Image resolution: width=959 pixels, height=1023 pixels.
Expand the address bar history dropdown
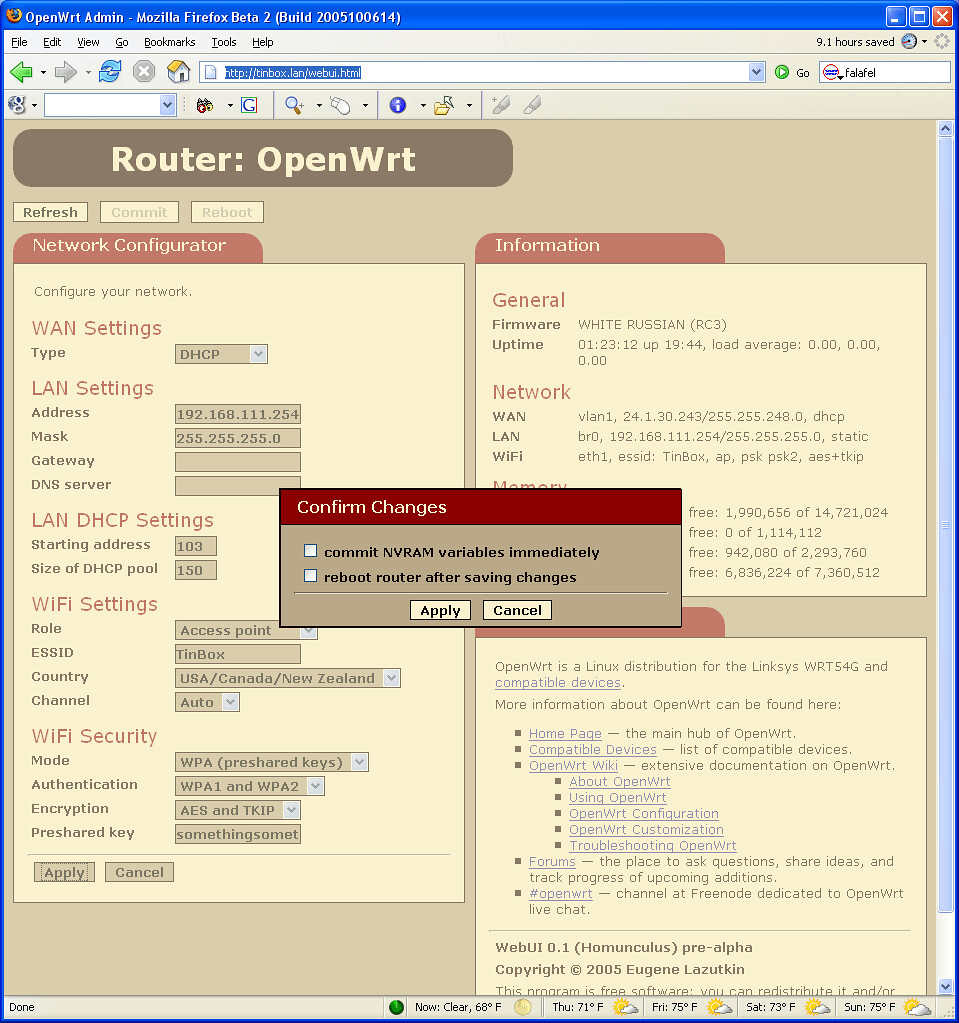coord(756,72)
